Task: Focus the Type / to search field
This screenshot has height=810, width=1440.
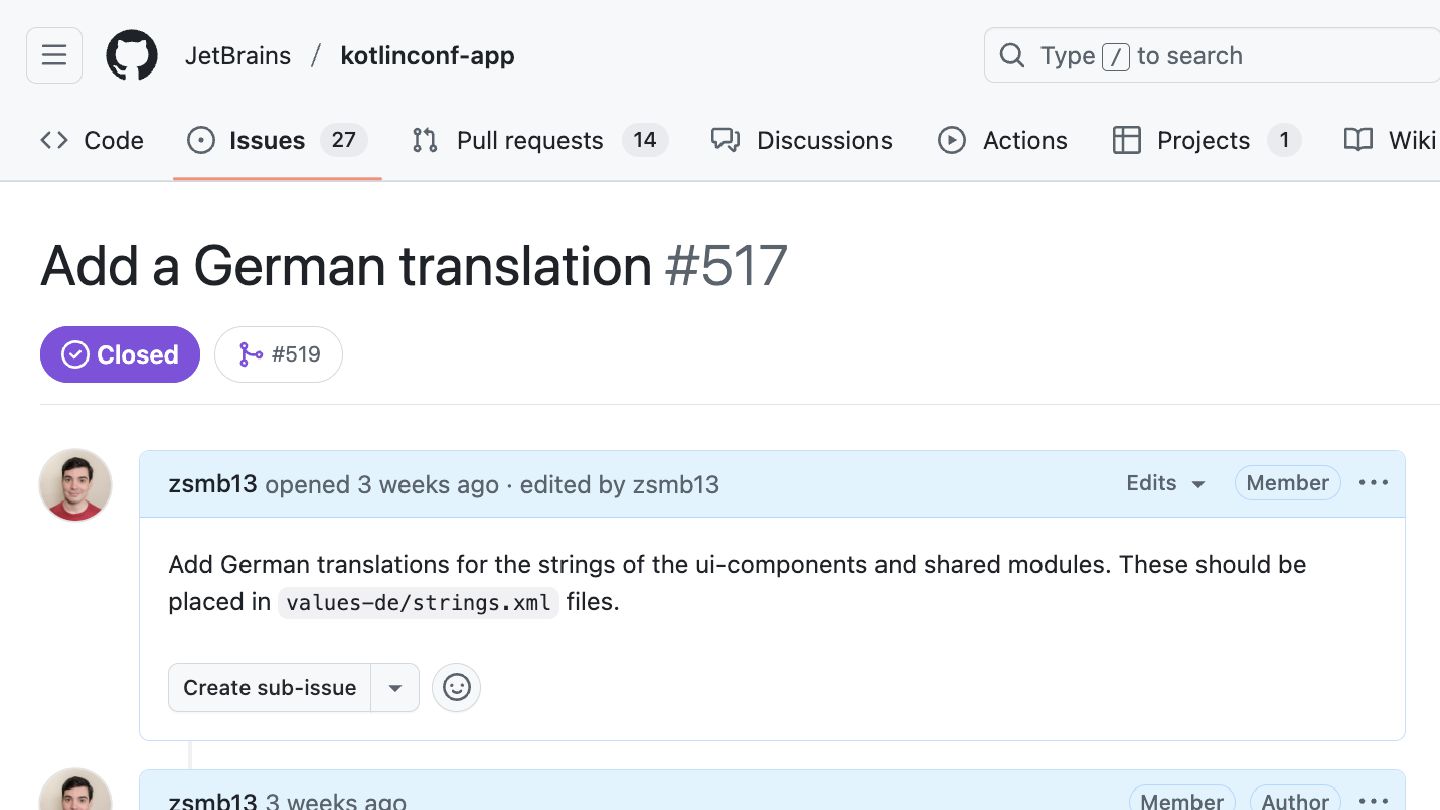Action: point(1212,55)
